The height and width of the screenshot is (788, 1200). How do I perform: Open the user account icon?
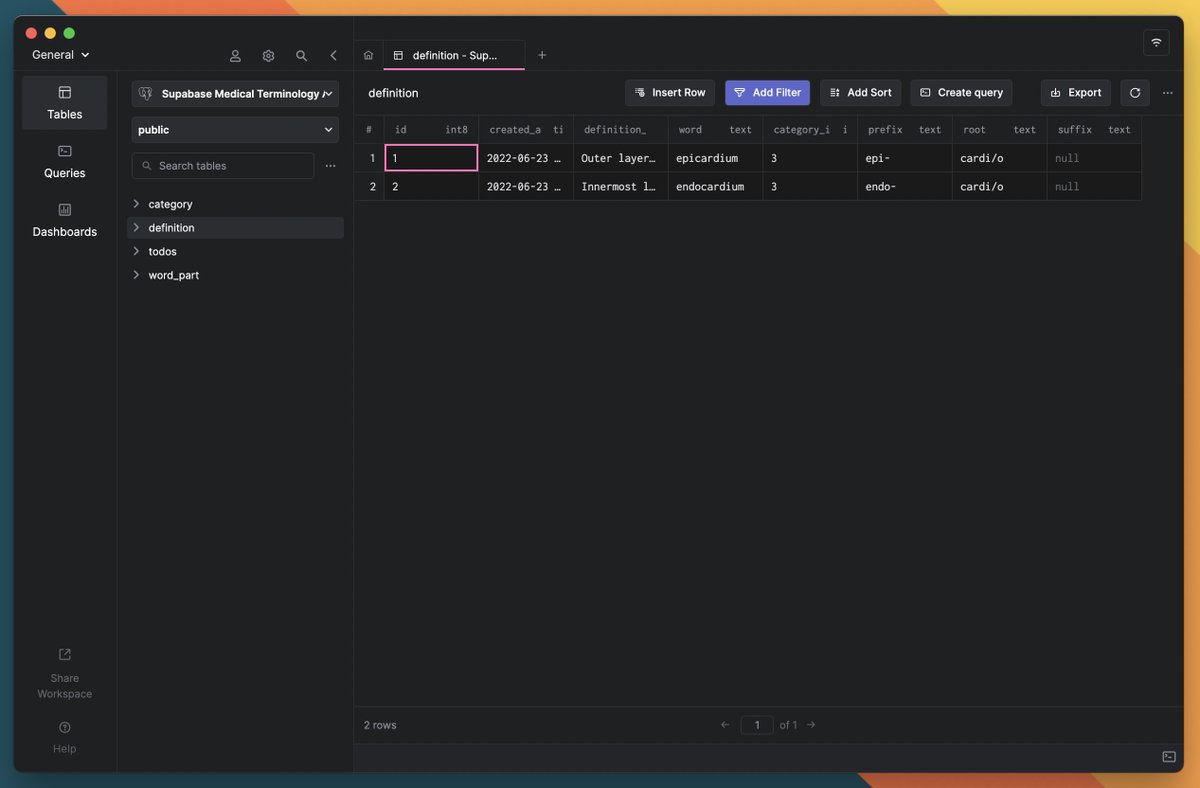(235, 56)
